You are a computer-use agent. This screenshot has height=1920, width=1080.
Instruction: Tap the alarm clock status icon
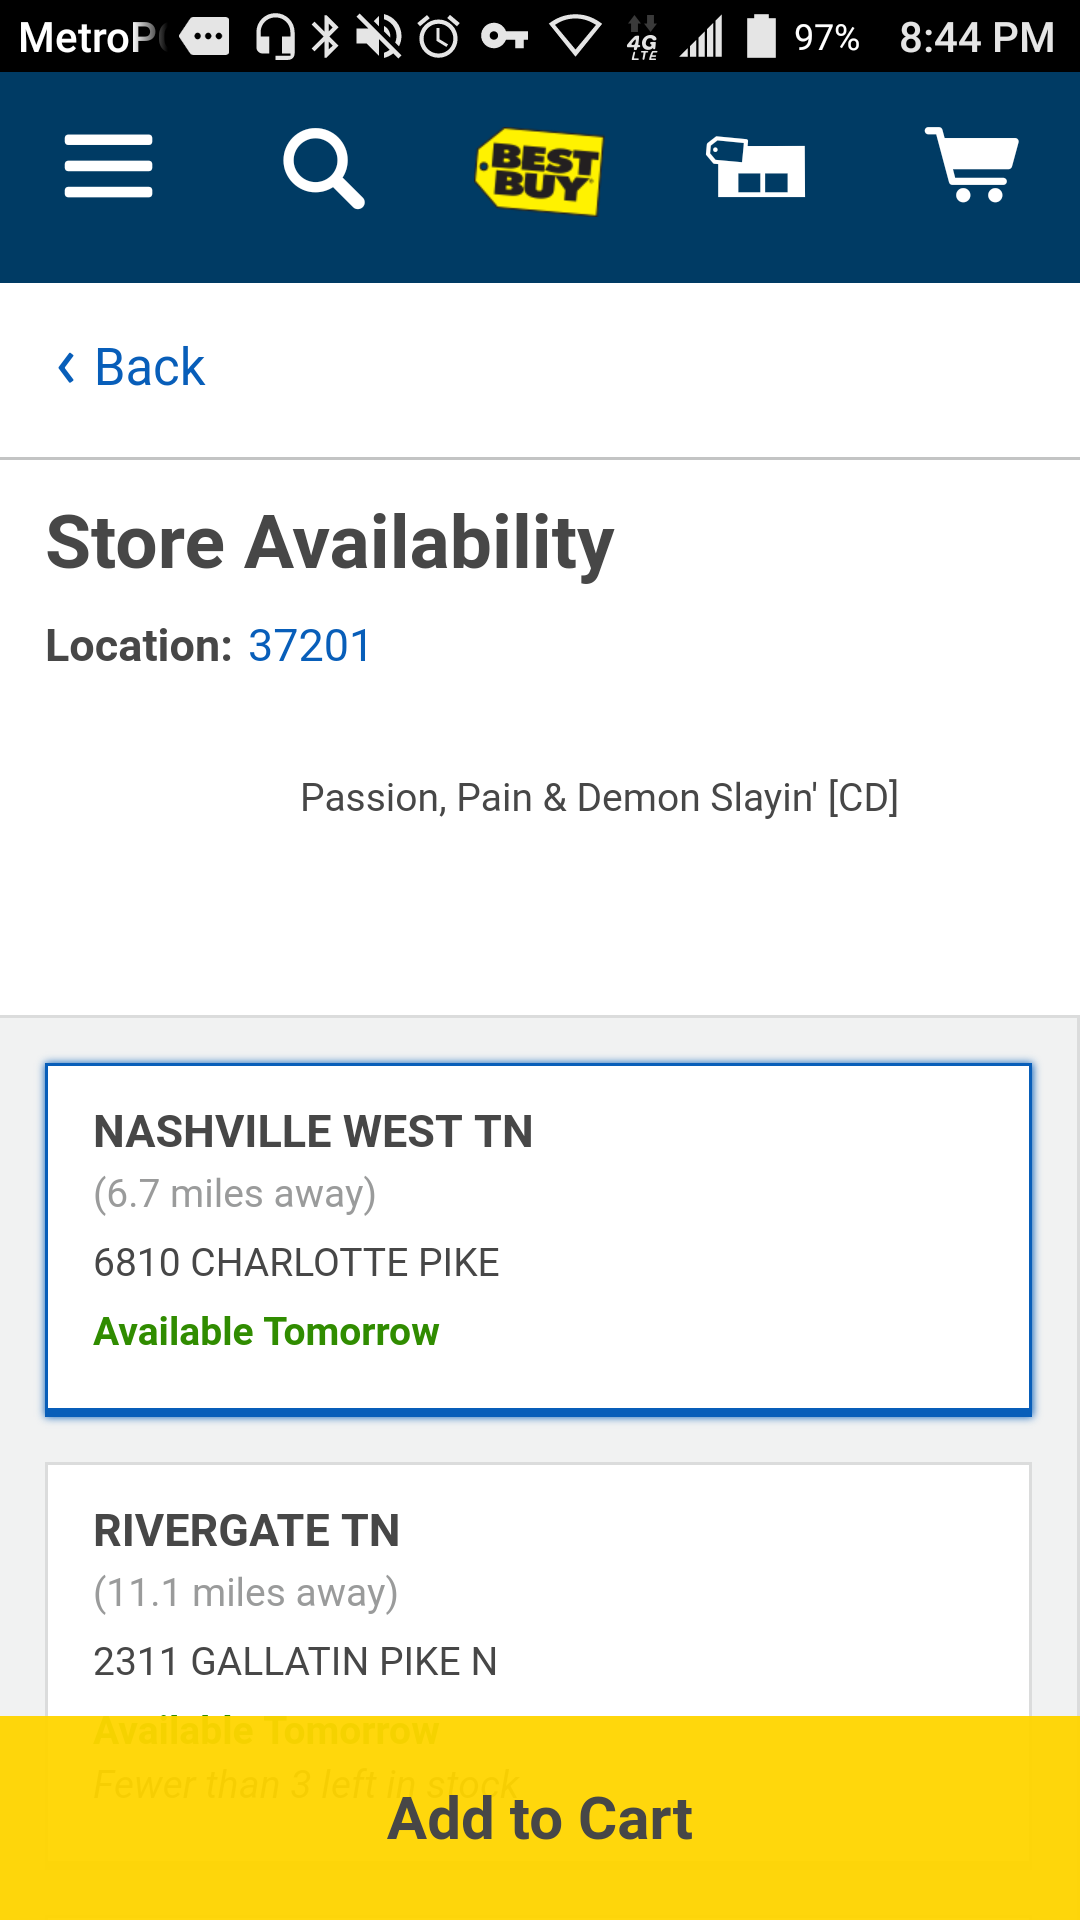[438, 37]
